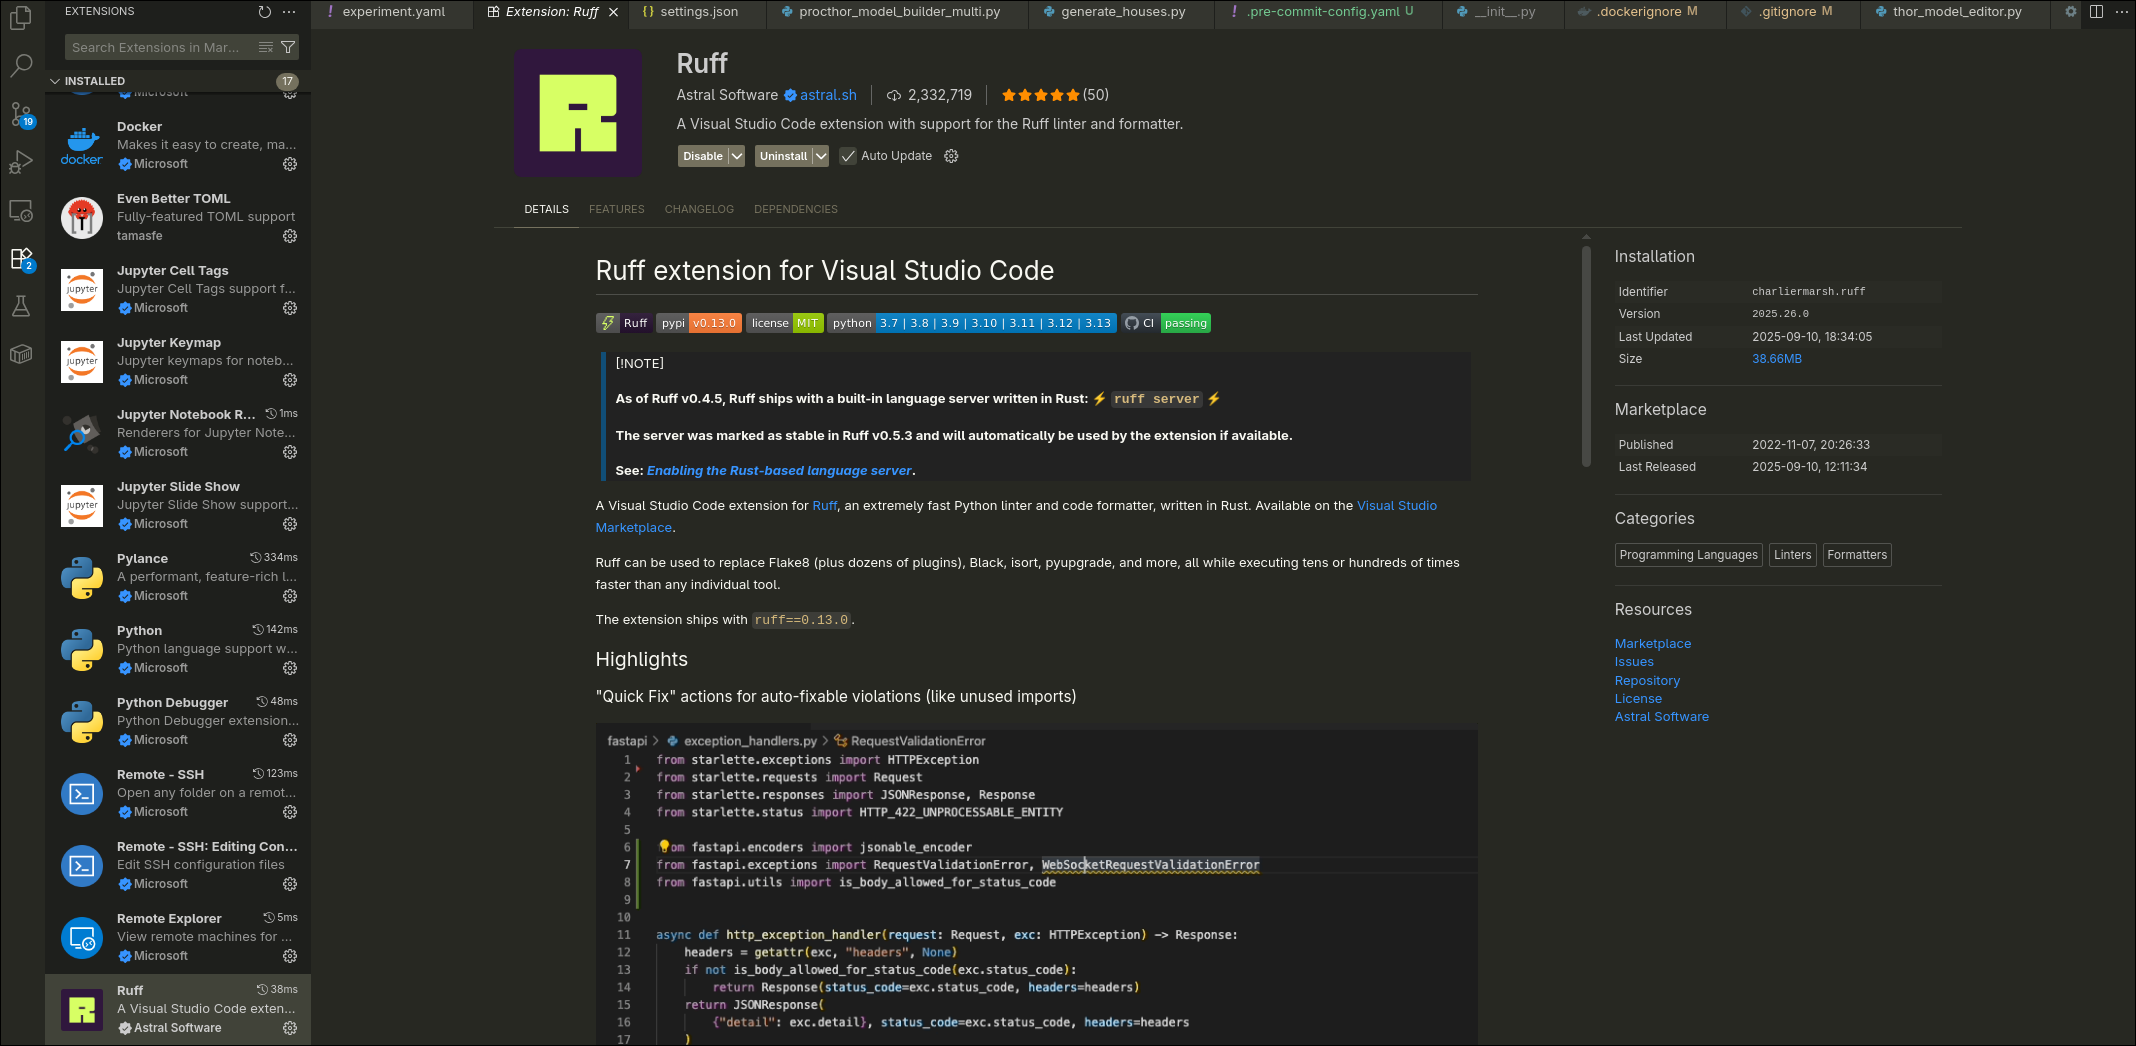
Task: Open the Explorer view in activity bar
Action: pos(21,18)
